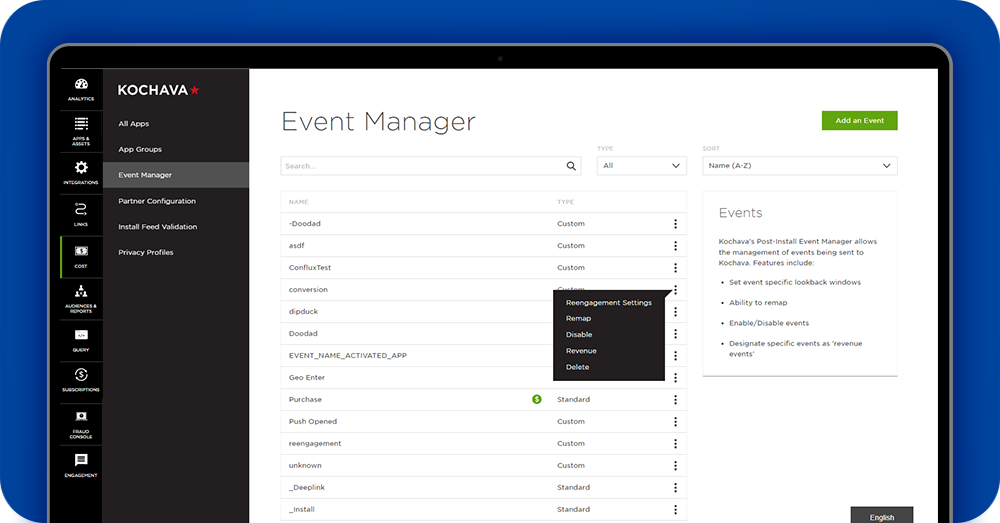The height and width of the screenshot is (523, 1000).
Task: Open Privacy Profiles in navigation
Action: 145,253
